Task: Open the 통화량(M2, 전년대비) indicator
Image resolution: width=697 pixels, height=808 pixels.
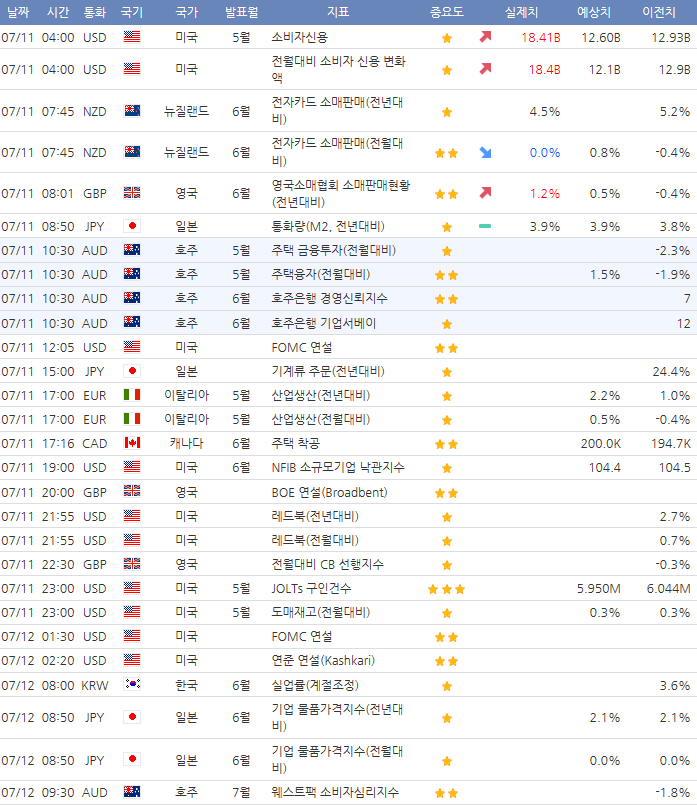Action: pos(328,226)
